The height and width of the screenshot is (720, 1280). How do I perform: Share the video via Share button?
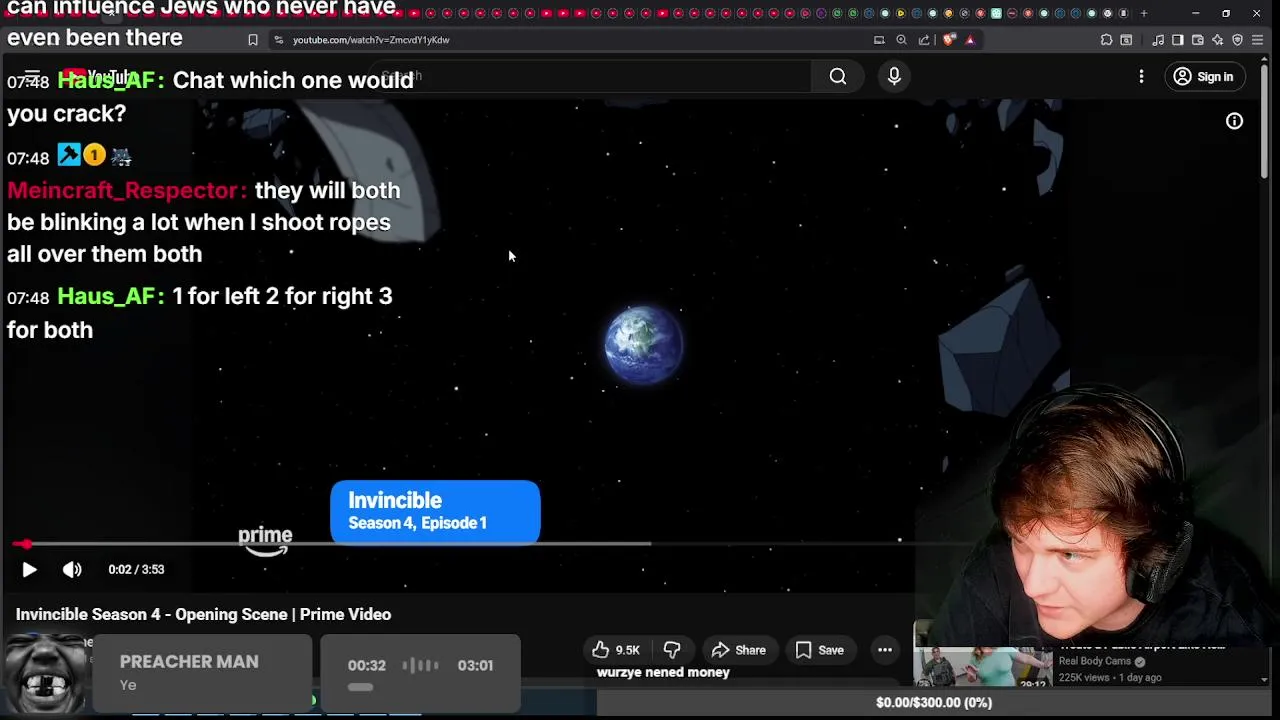click(x=738, y=650)
